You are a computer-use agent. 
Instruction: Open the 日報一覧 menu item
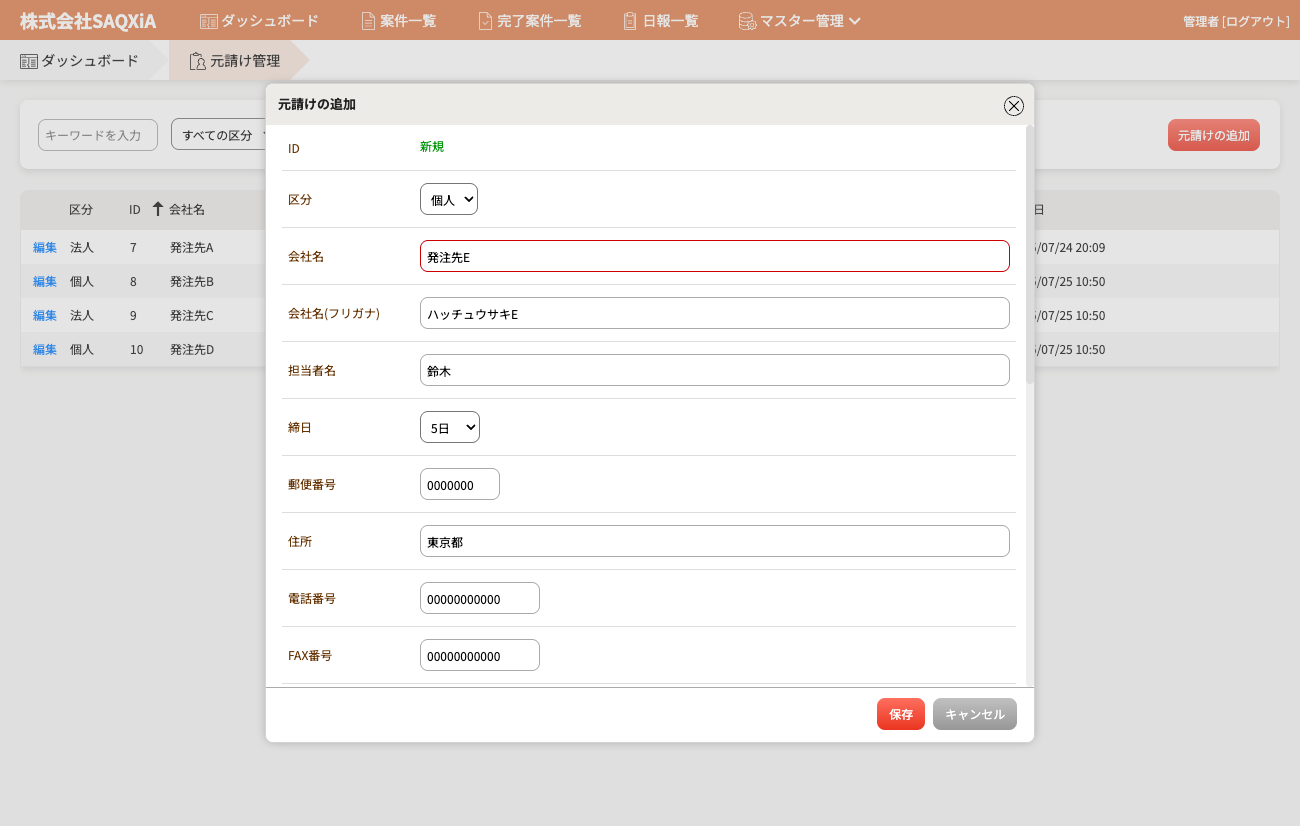pos(670,21)
